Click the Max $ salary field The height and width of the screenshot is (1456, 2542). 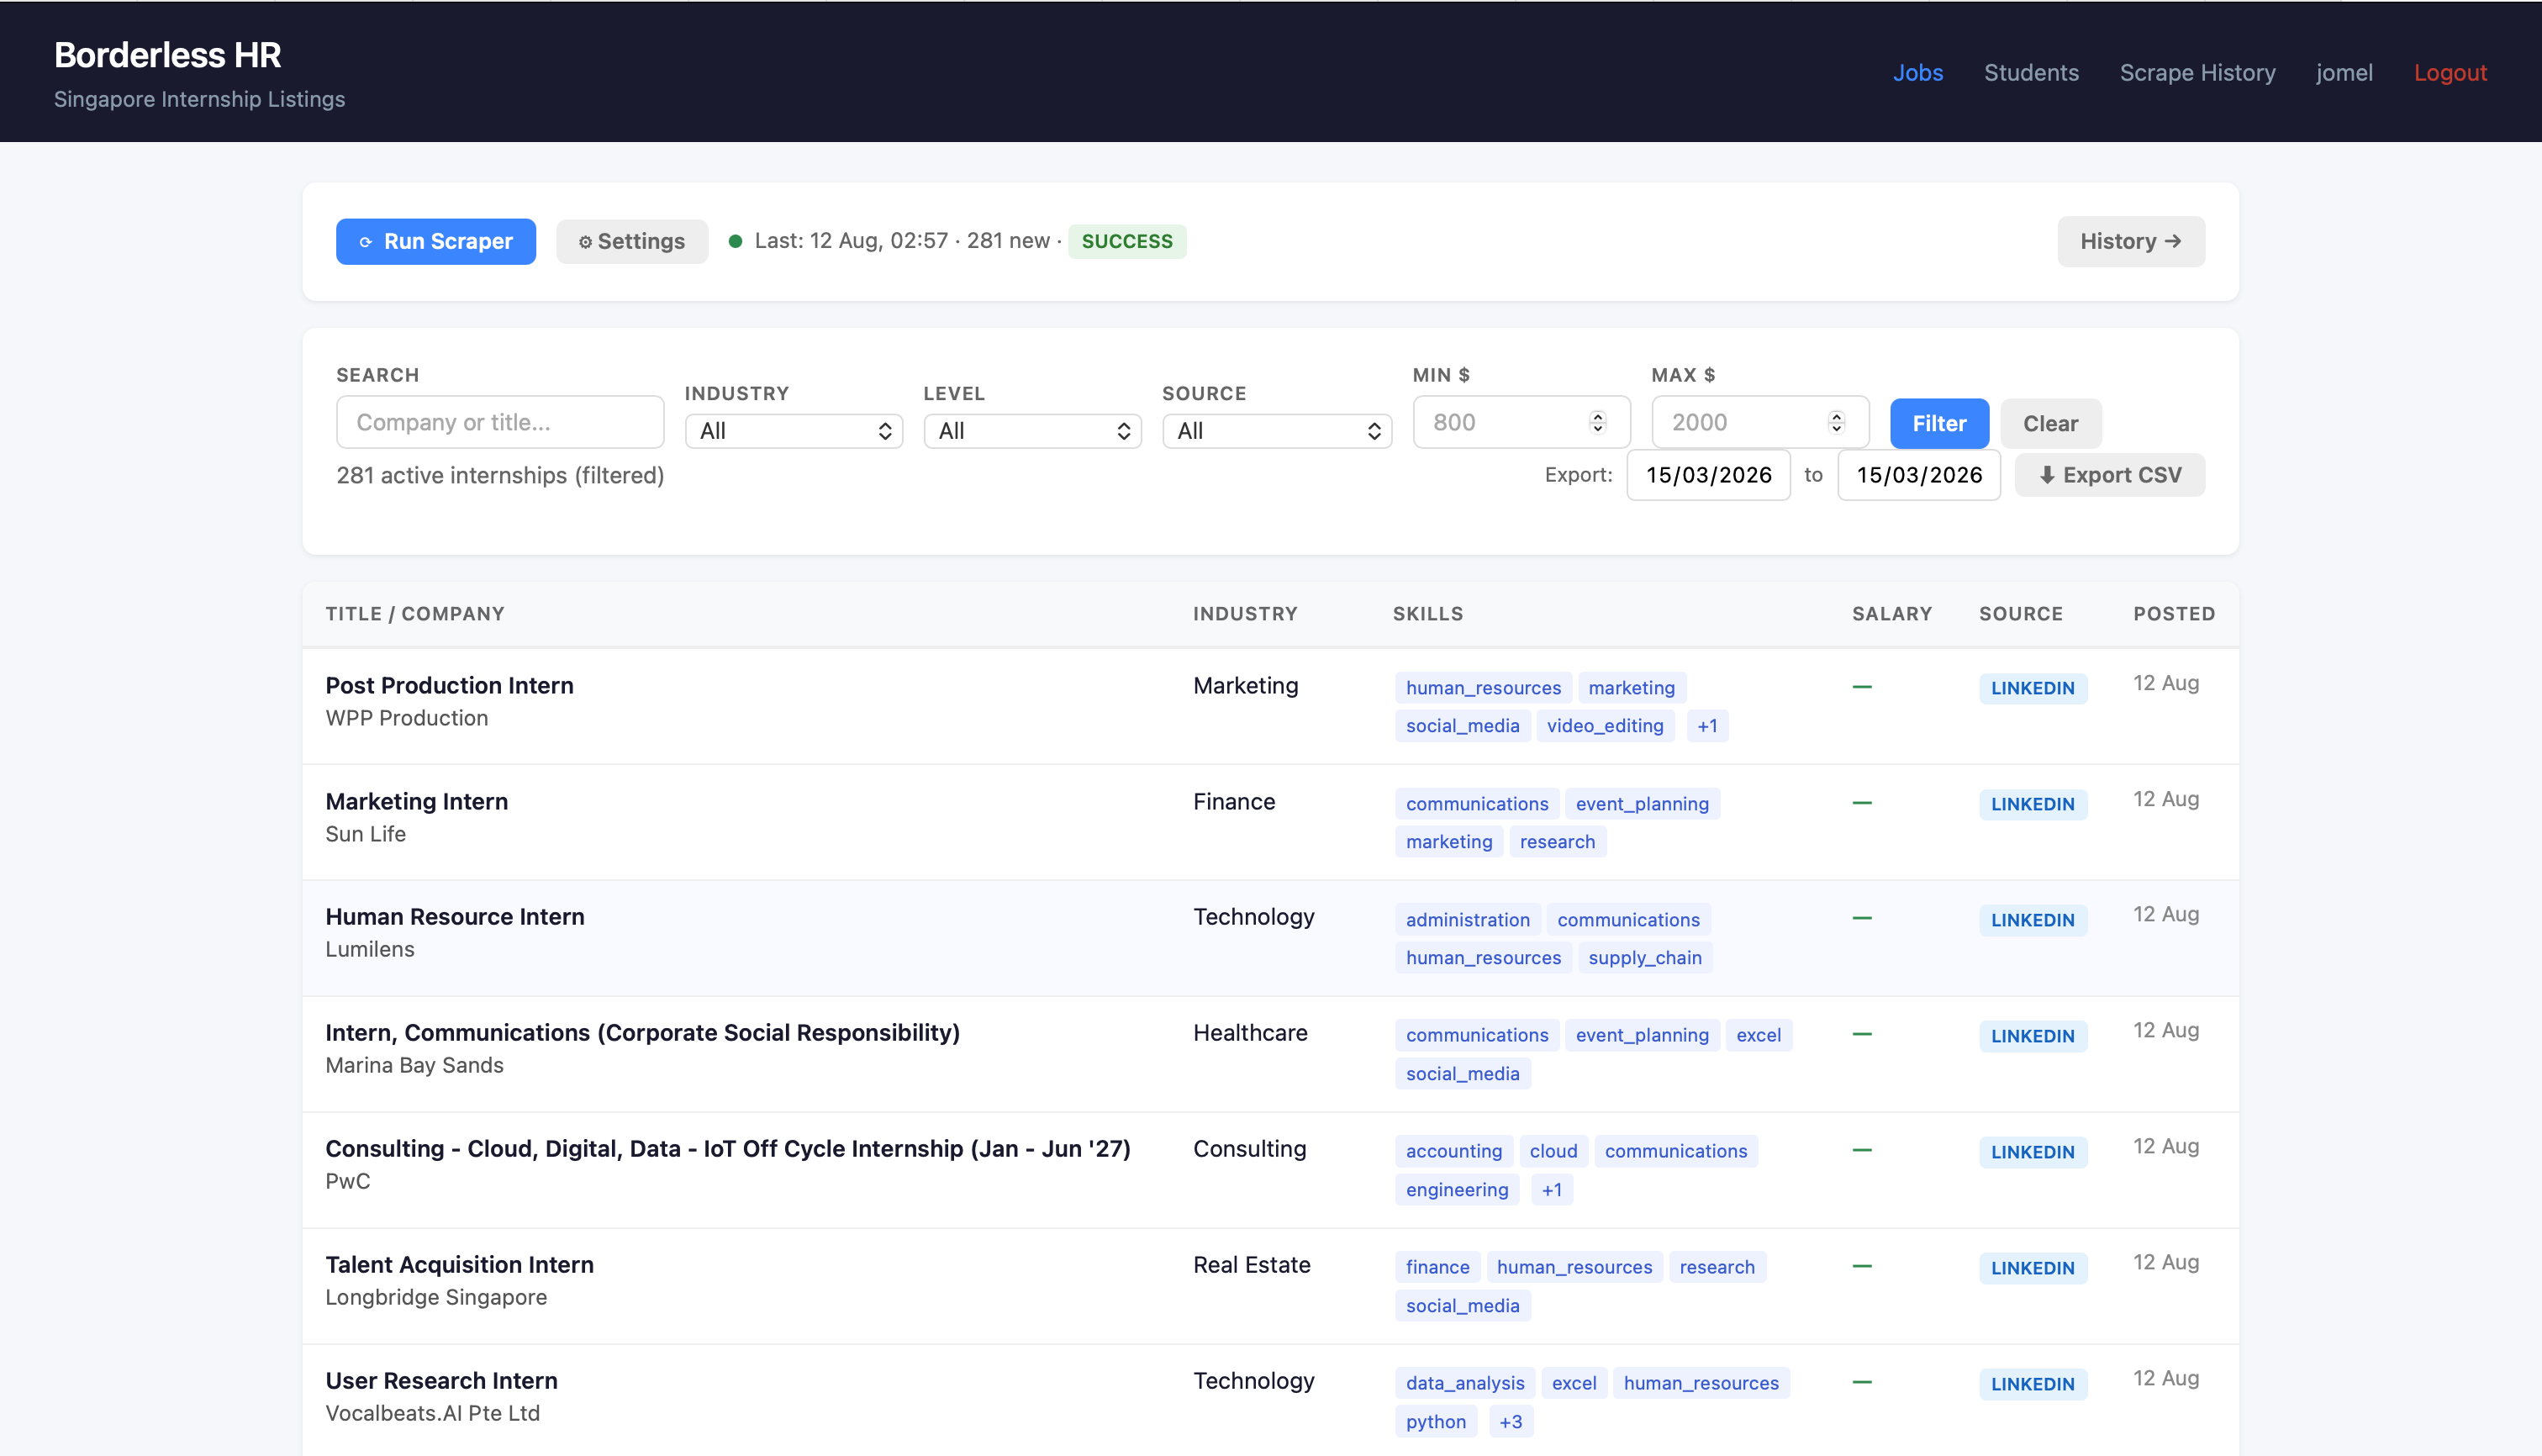click(x=1759, y=422)
